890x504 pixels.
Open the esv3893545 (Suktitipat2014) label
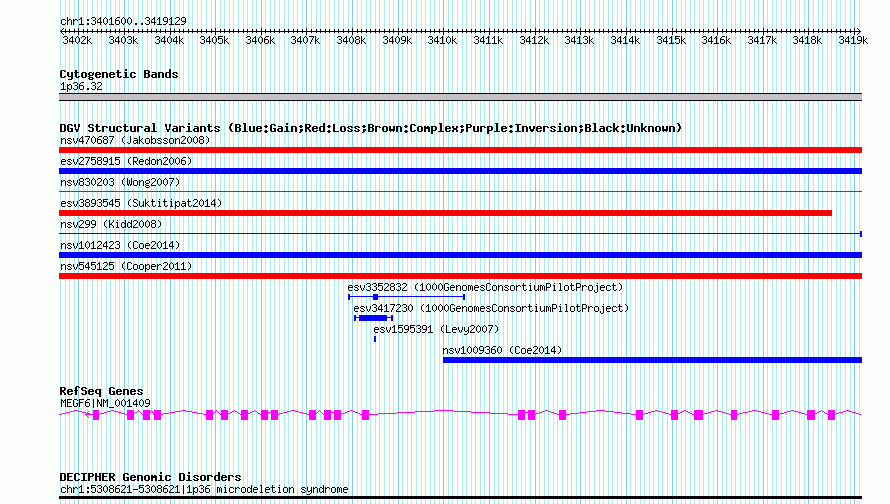click(141, 203)
